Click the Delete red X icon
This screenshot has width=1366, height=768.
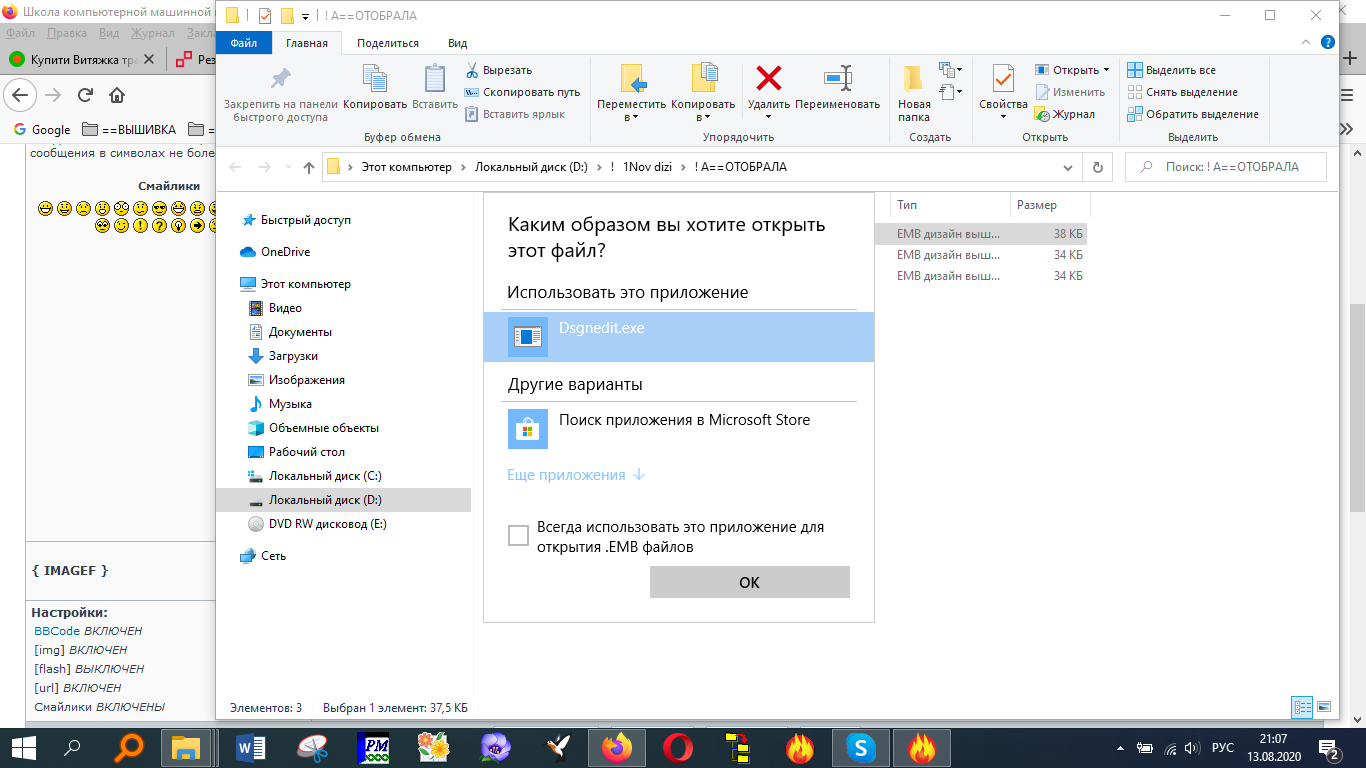[768, 79]
